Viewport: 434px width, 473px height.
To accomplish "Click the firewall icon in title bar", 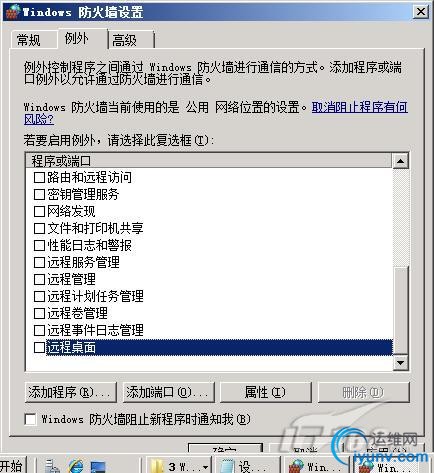I will click(12, 12).
